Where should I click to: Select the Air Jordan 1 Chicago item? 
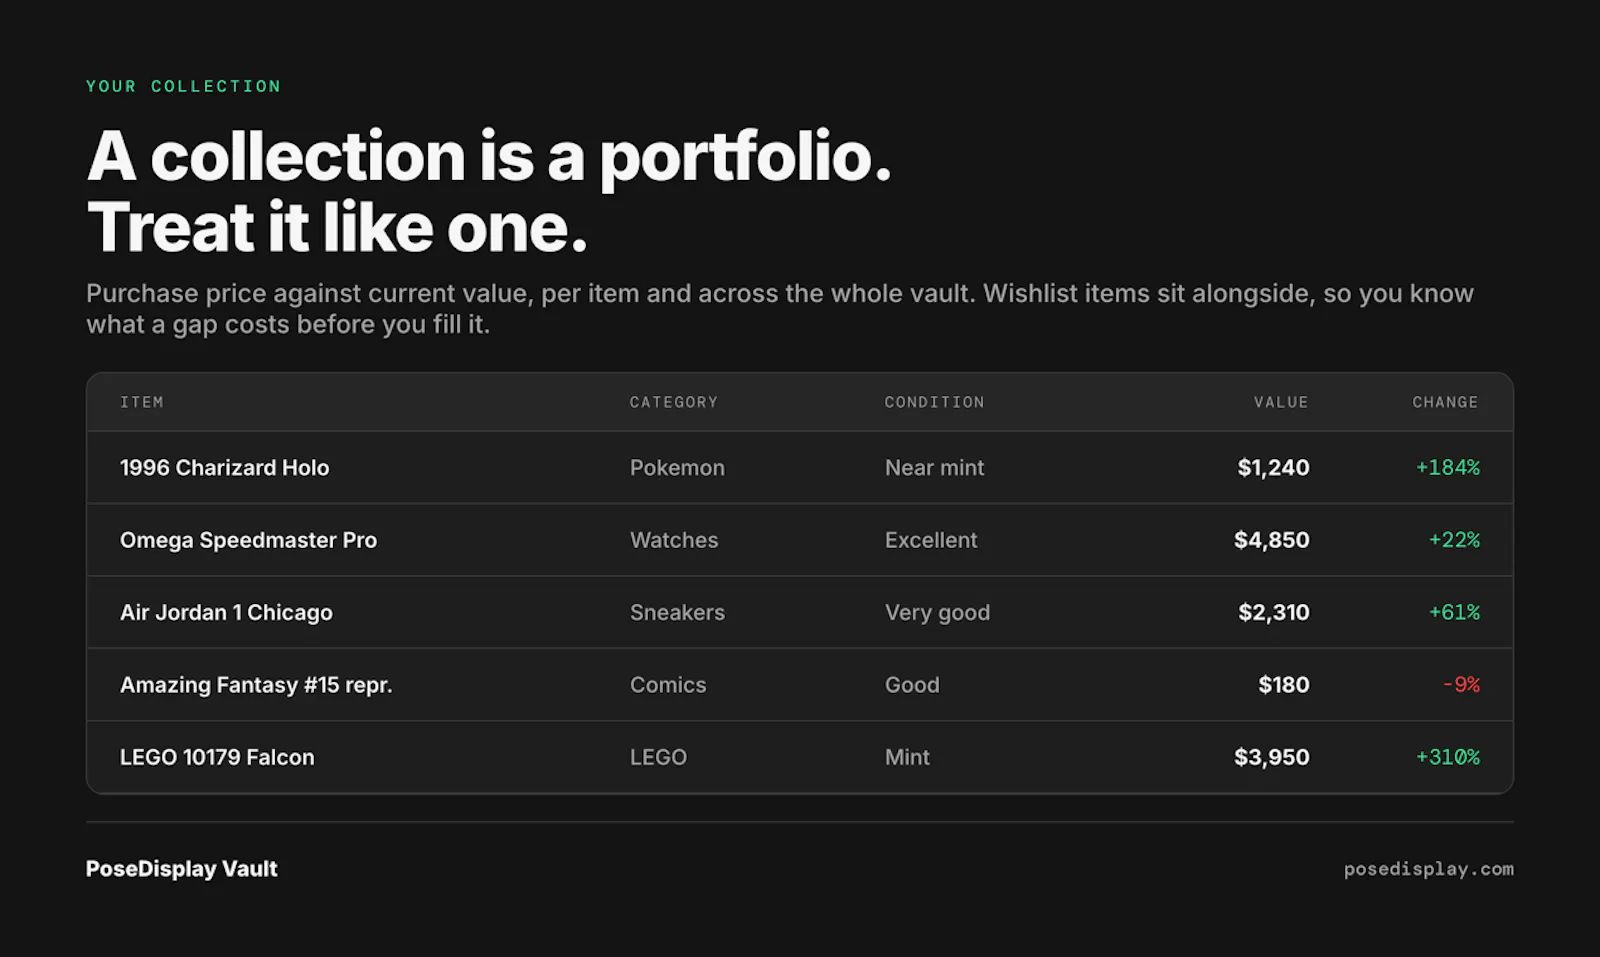click(x=226, y=612)
